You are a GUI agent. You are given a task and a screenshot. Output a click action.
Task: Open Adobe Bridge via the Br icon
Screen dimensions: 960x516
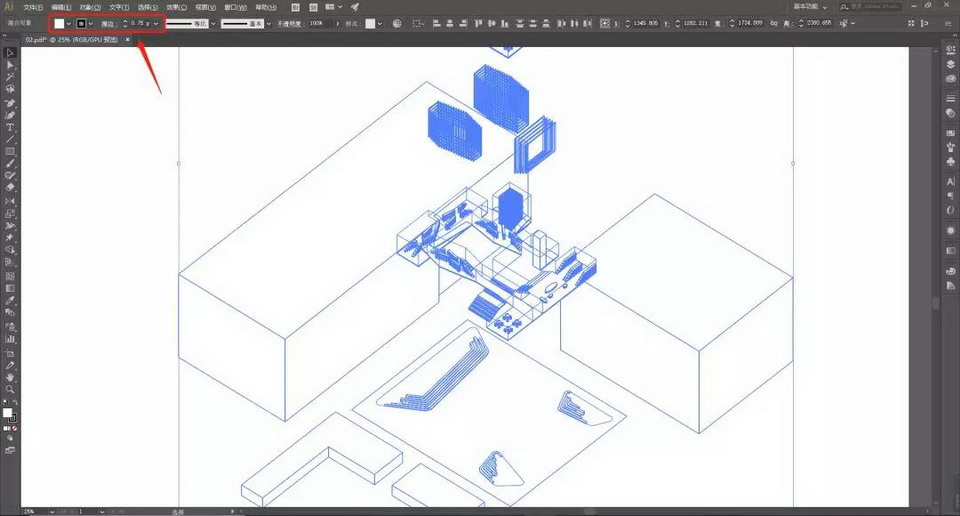[x=295, y=7]
